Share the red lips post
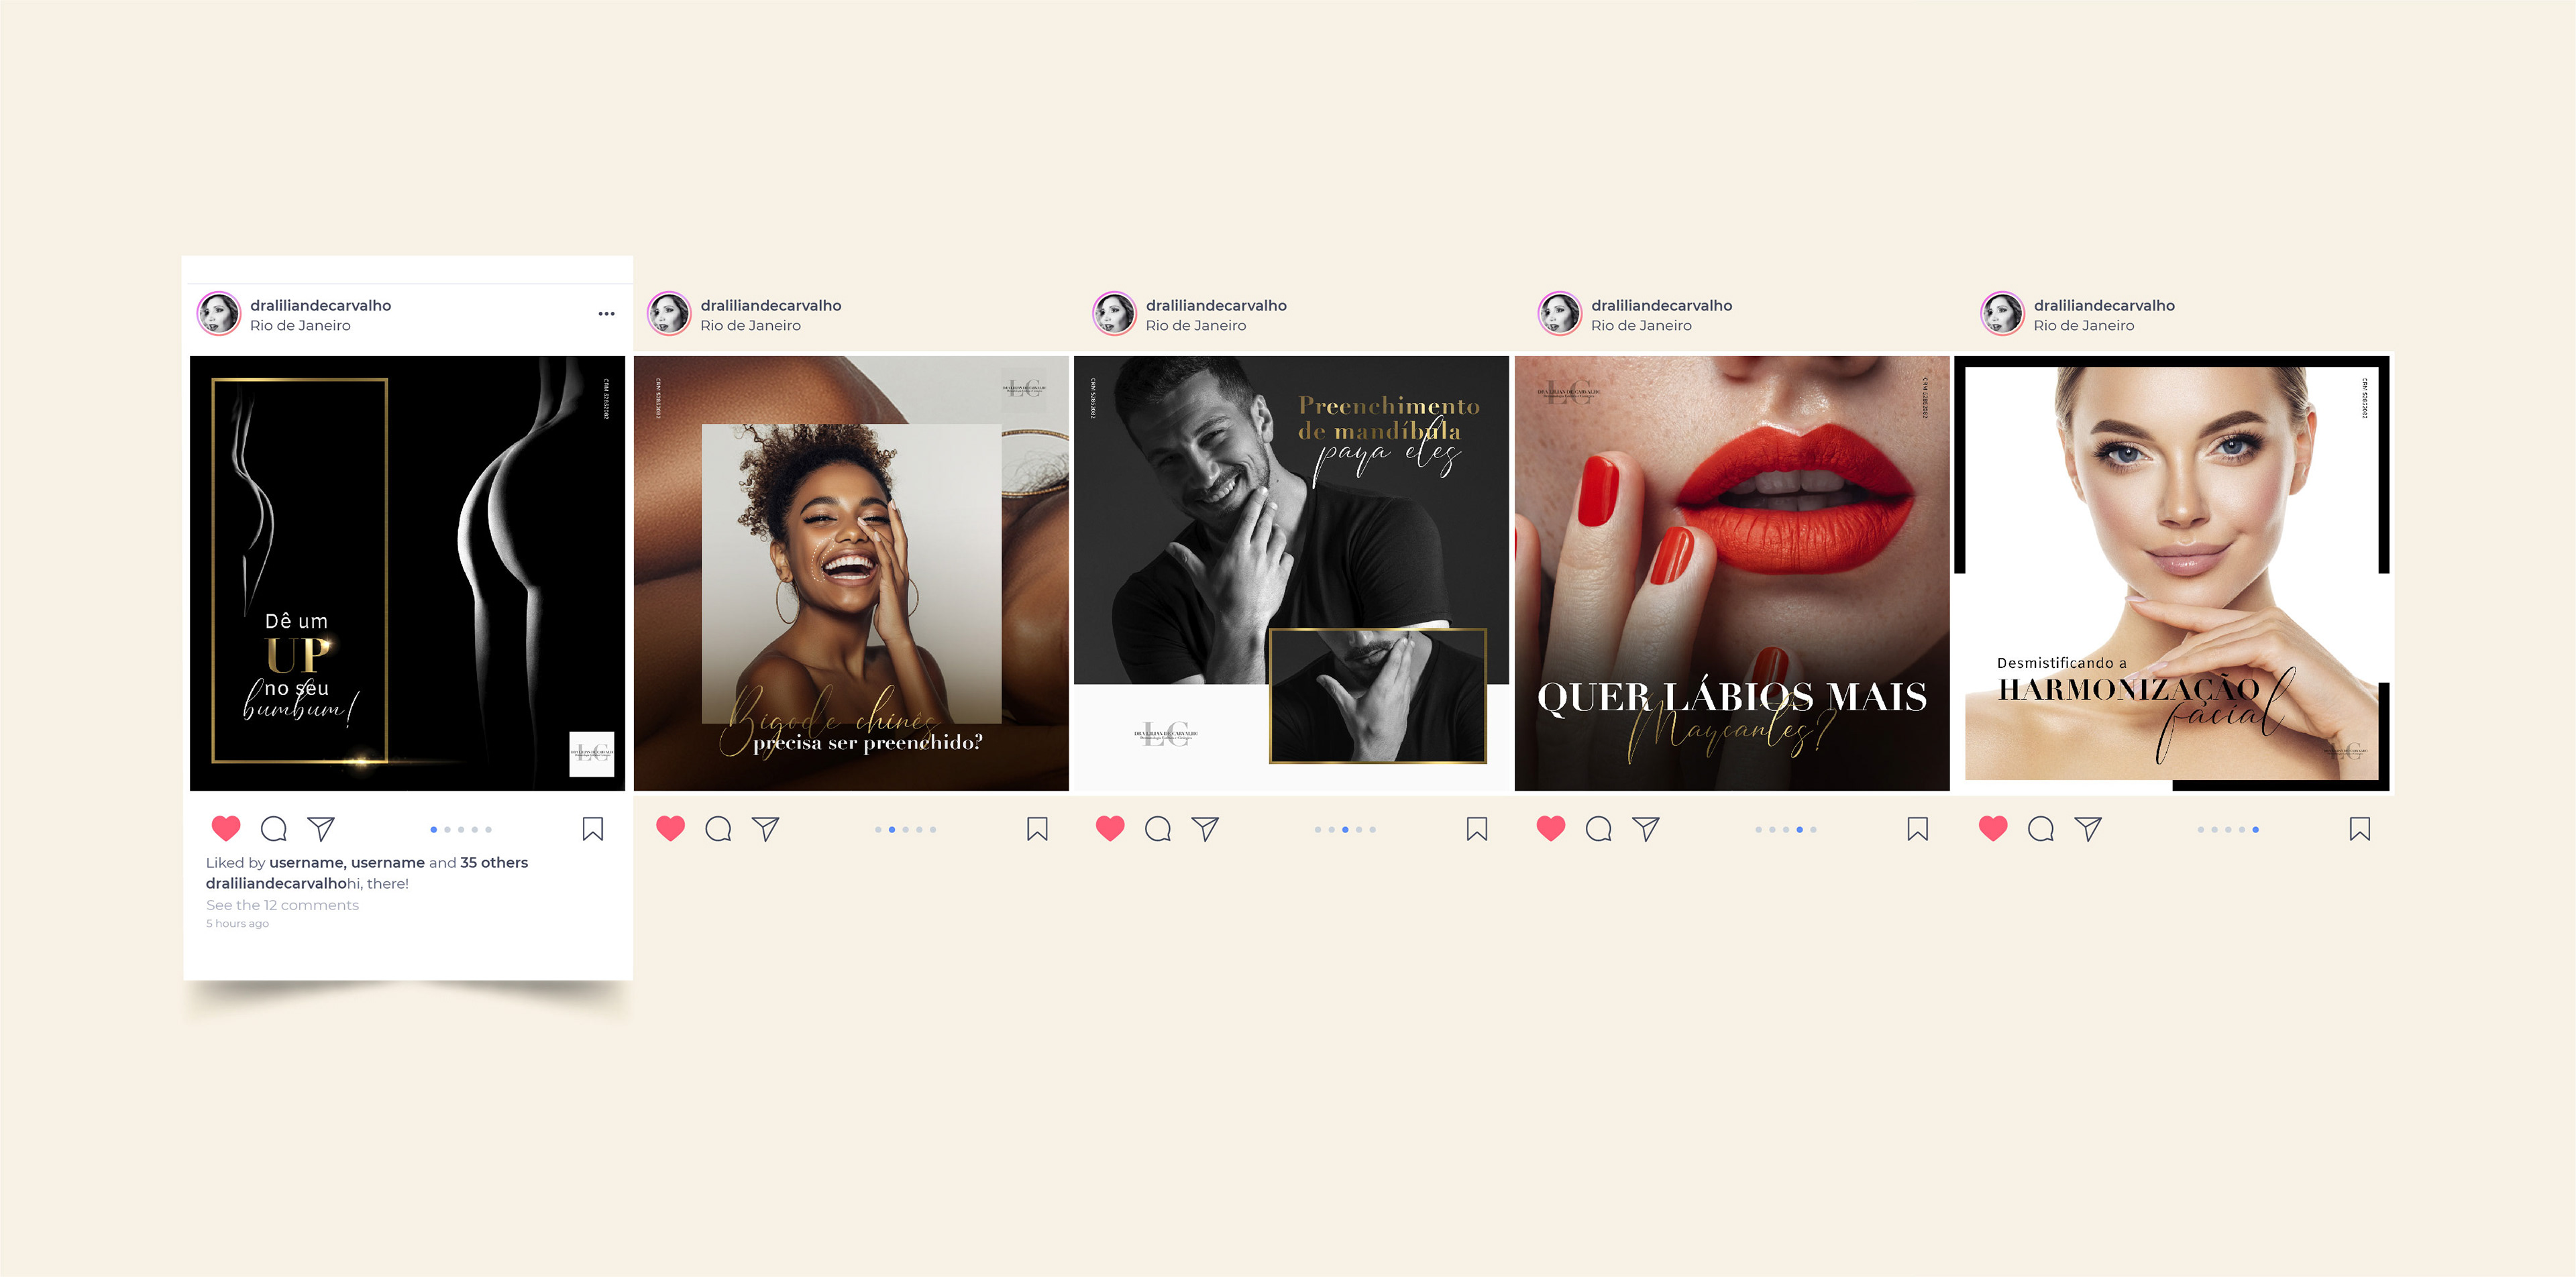 click(x=1646, y=828)
